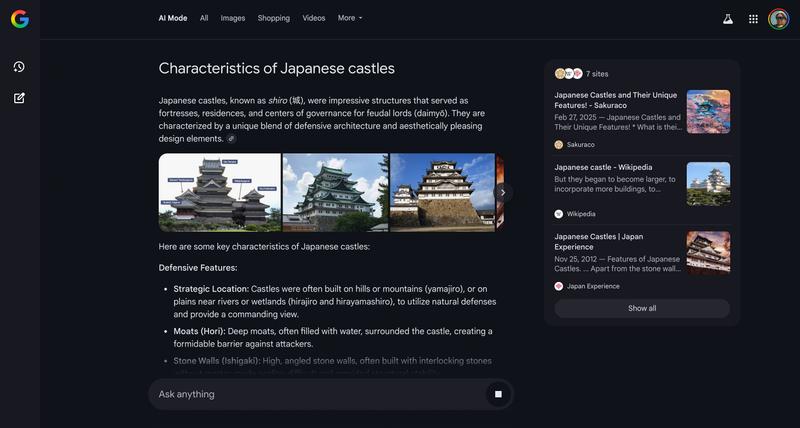Switch to the Images tab
800x428 pixels.
[x=232, y=18]
